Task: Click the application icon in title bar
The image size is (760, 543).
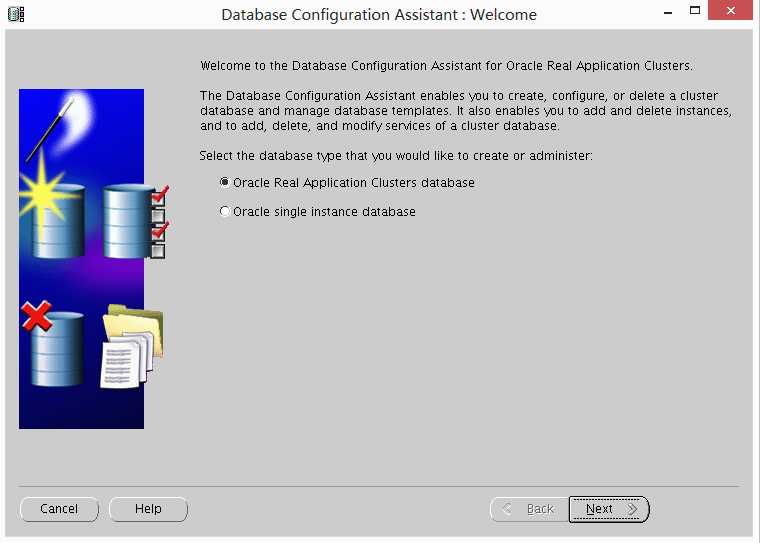Action: point(16,14)
